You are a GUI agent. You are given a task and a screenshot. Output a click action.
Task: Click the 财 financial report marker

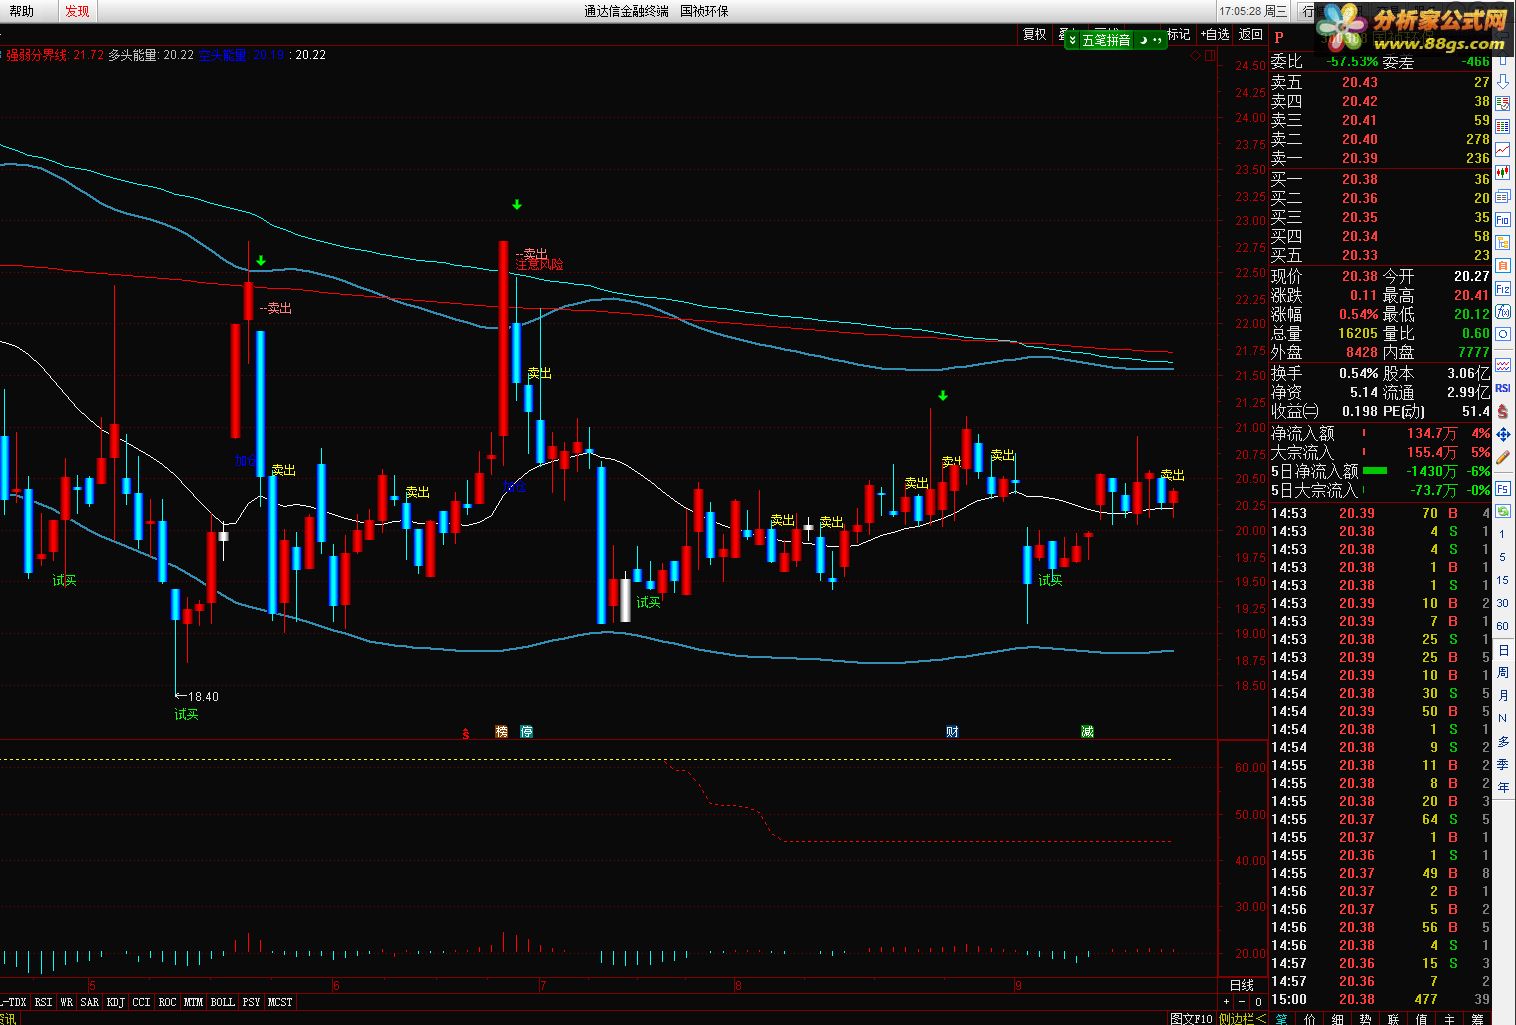click(x=952, y=732)
